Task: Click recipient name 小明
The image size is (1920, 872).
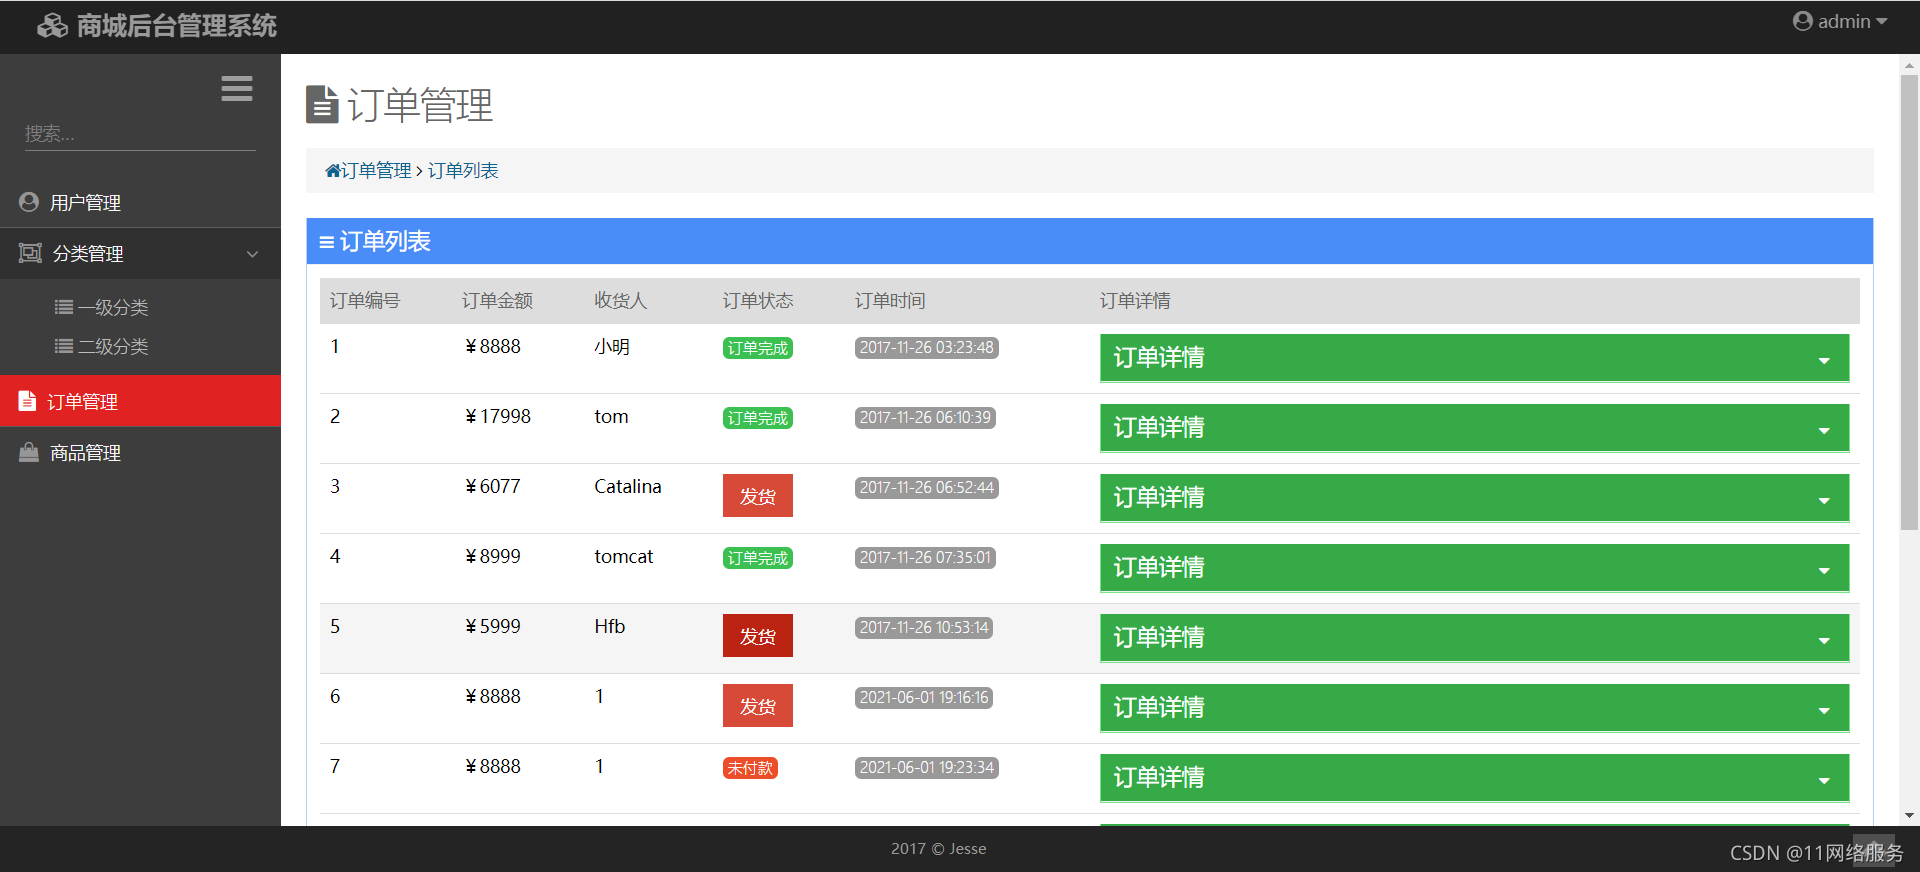Action: coord(612,347)
